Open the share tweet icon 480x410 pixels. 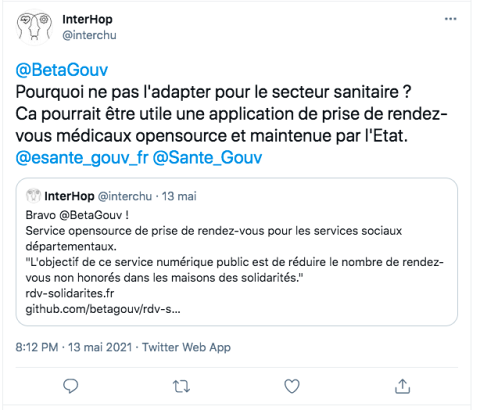click(x=402, y=386)
